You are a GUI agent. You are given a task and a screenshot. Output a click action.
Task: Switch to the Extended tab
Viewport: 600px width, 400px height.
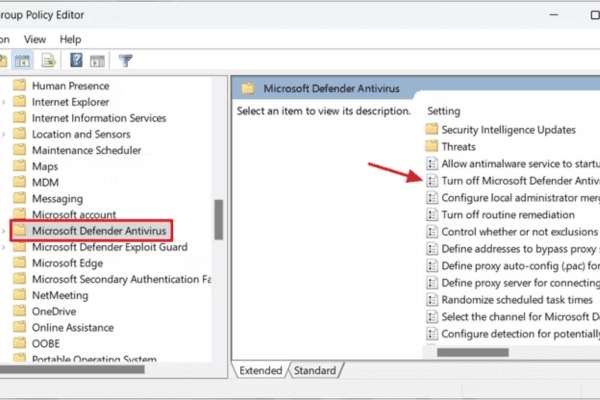point(261,371)
